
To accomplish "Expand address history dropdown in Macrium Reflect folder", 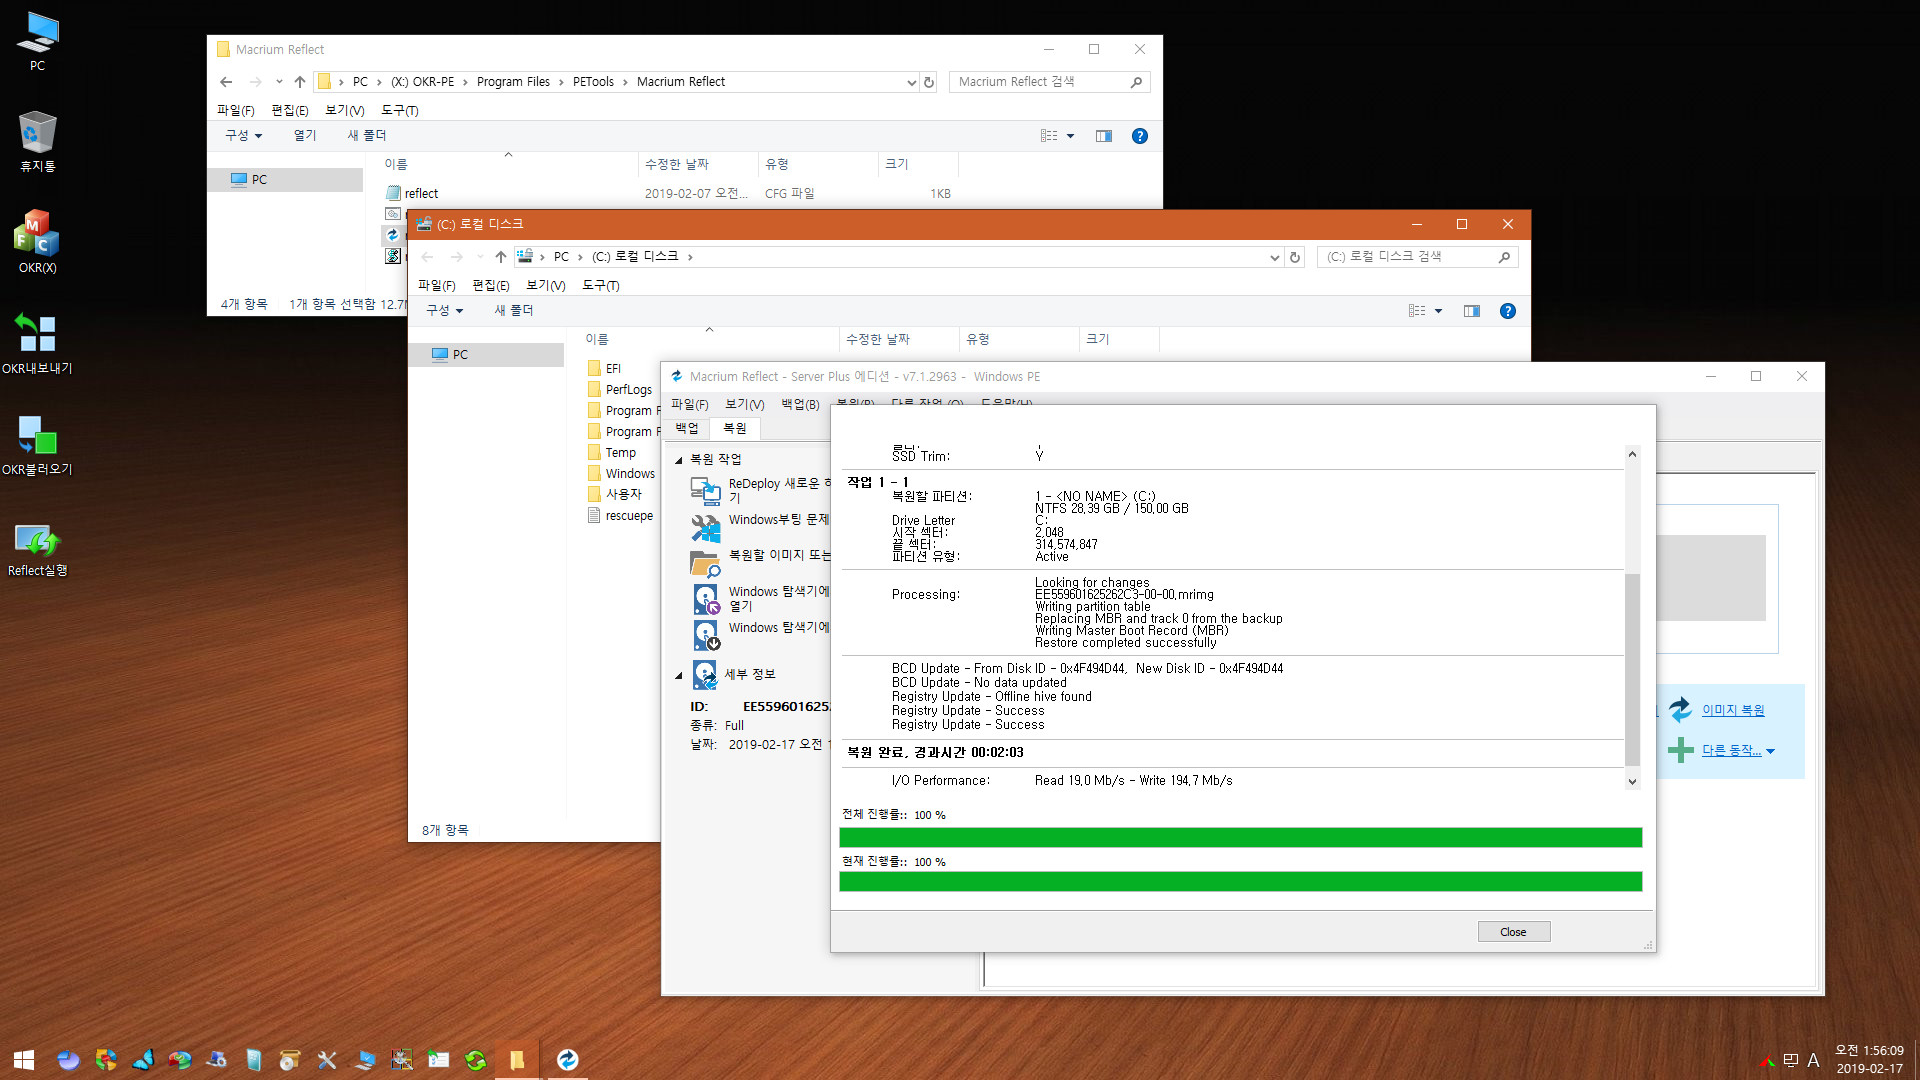I will [x=911, y=83].
